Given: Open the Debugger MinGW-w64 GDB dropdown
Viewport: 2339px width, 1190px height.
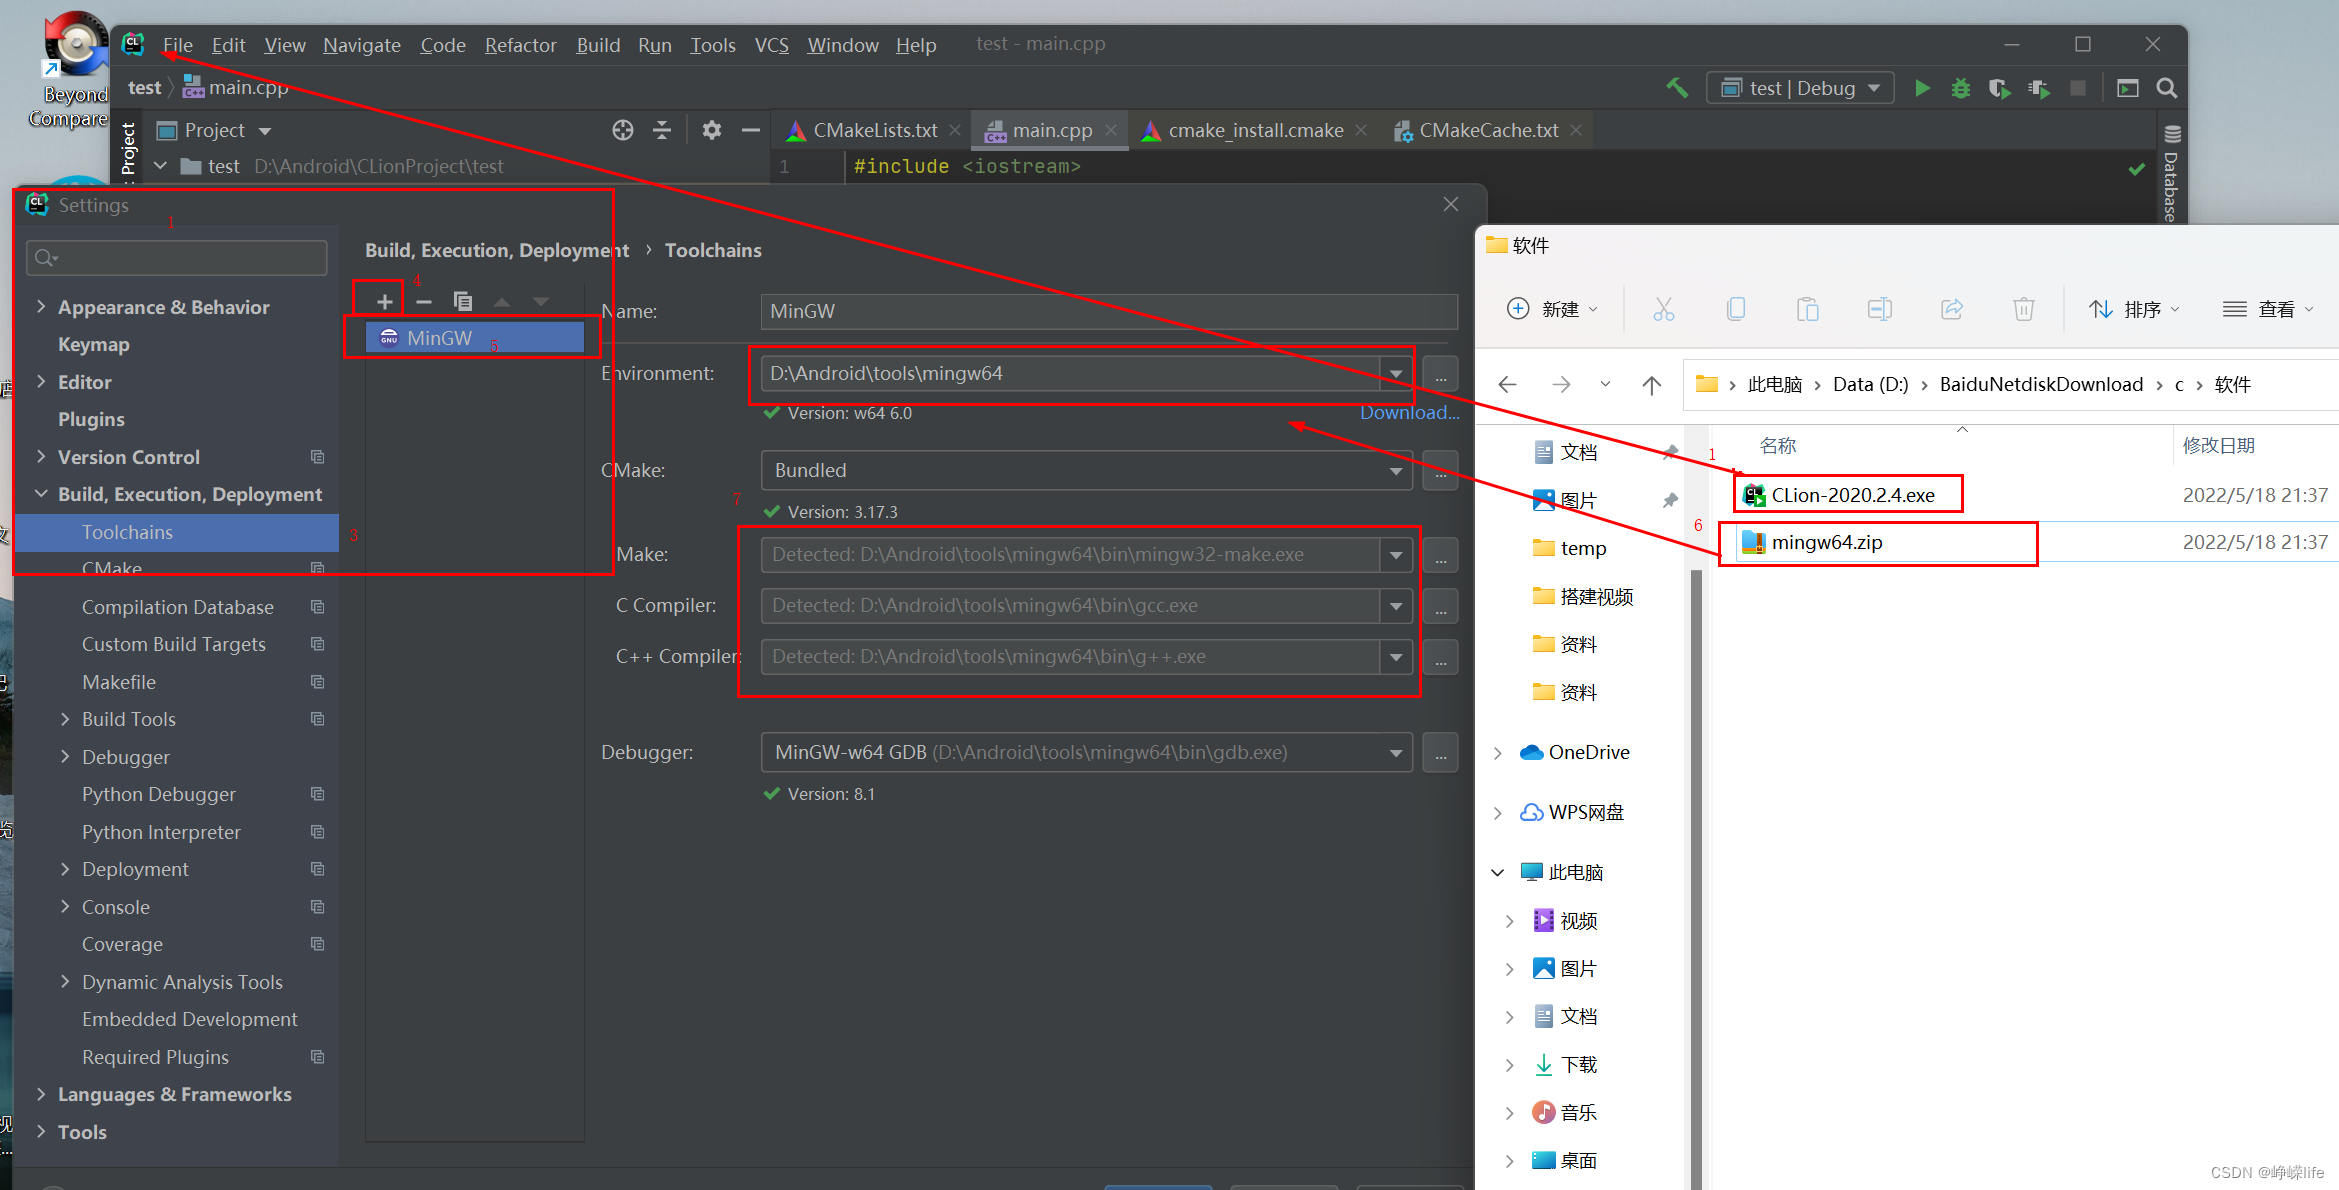Looking at the screenshot, I should pos(1396,753).
